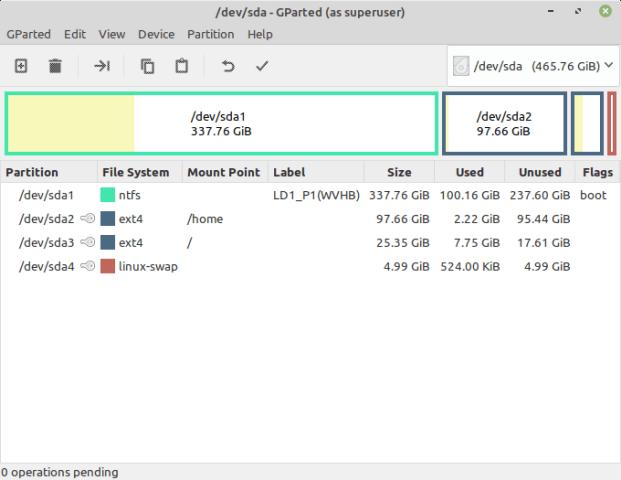The image size is (621, 480).
Task: Click the Paste partition icon
Action: click(x=181, y=66)
